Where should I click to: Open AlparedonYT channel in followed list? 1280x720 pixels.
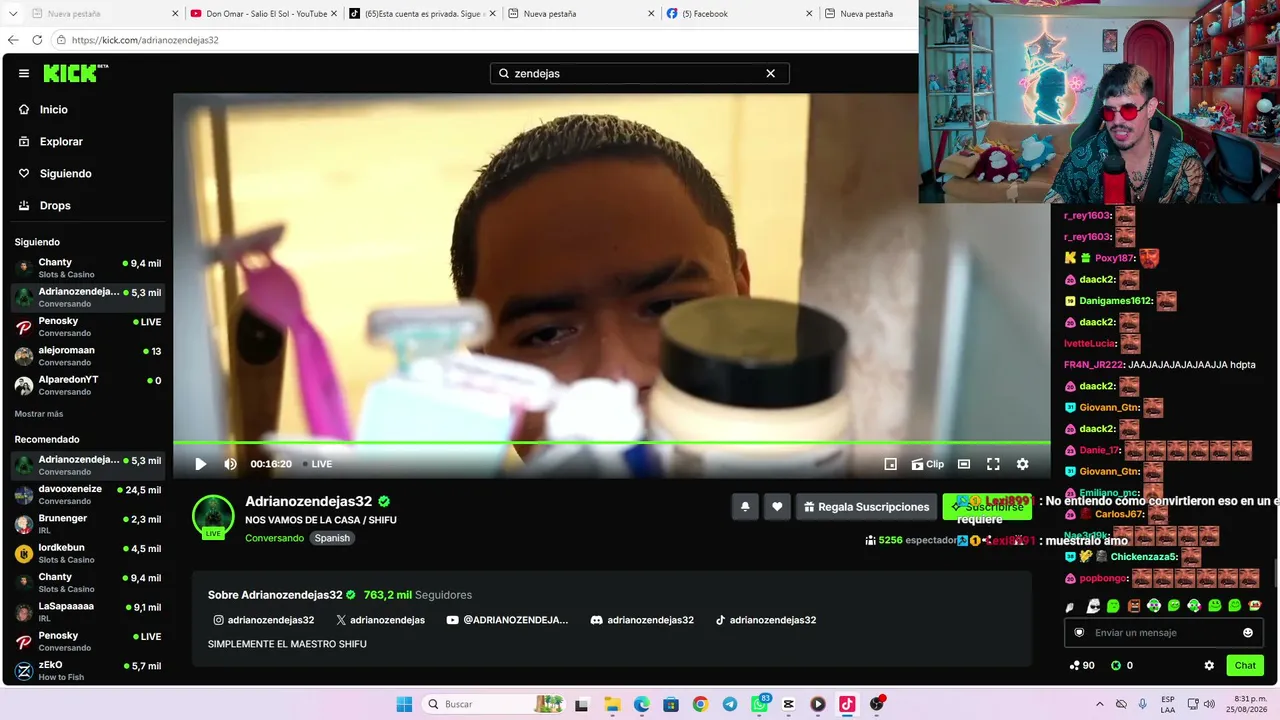pos(87,385)
